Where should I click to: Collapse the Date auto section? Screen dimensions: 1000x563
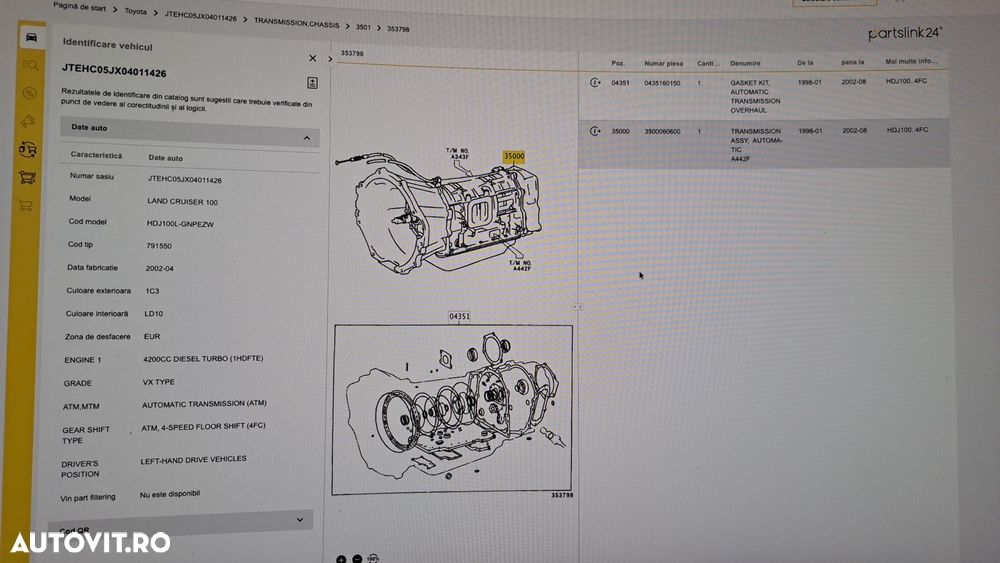307,138
